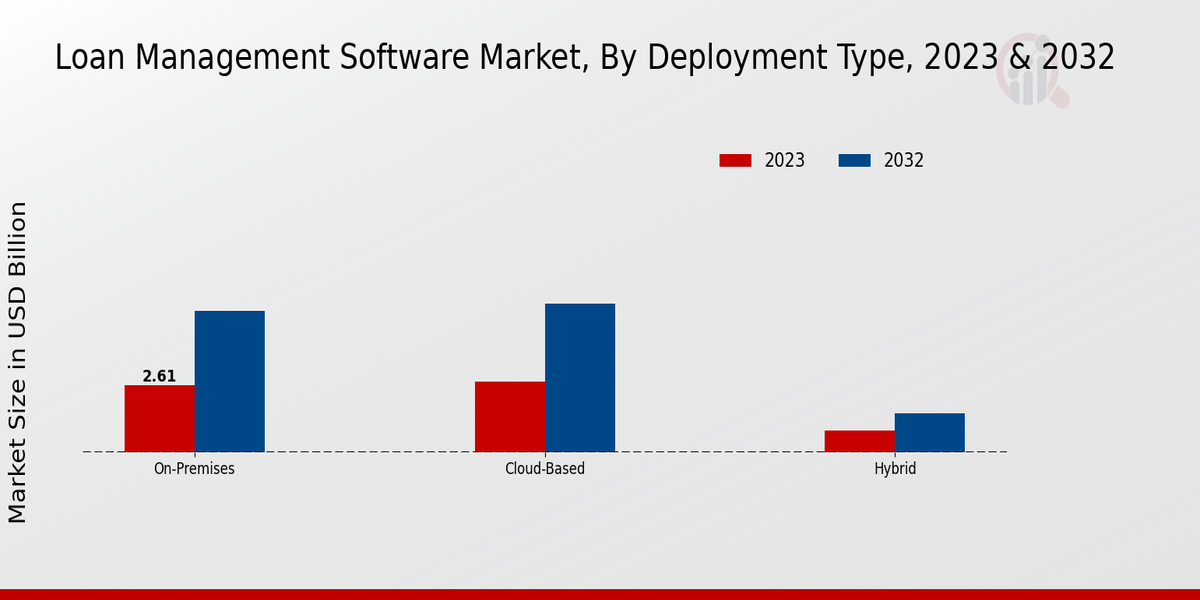Click the Hybrid x-axis label

pos(895,468)
